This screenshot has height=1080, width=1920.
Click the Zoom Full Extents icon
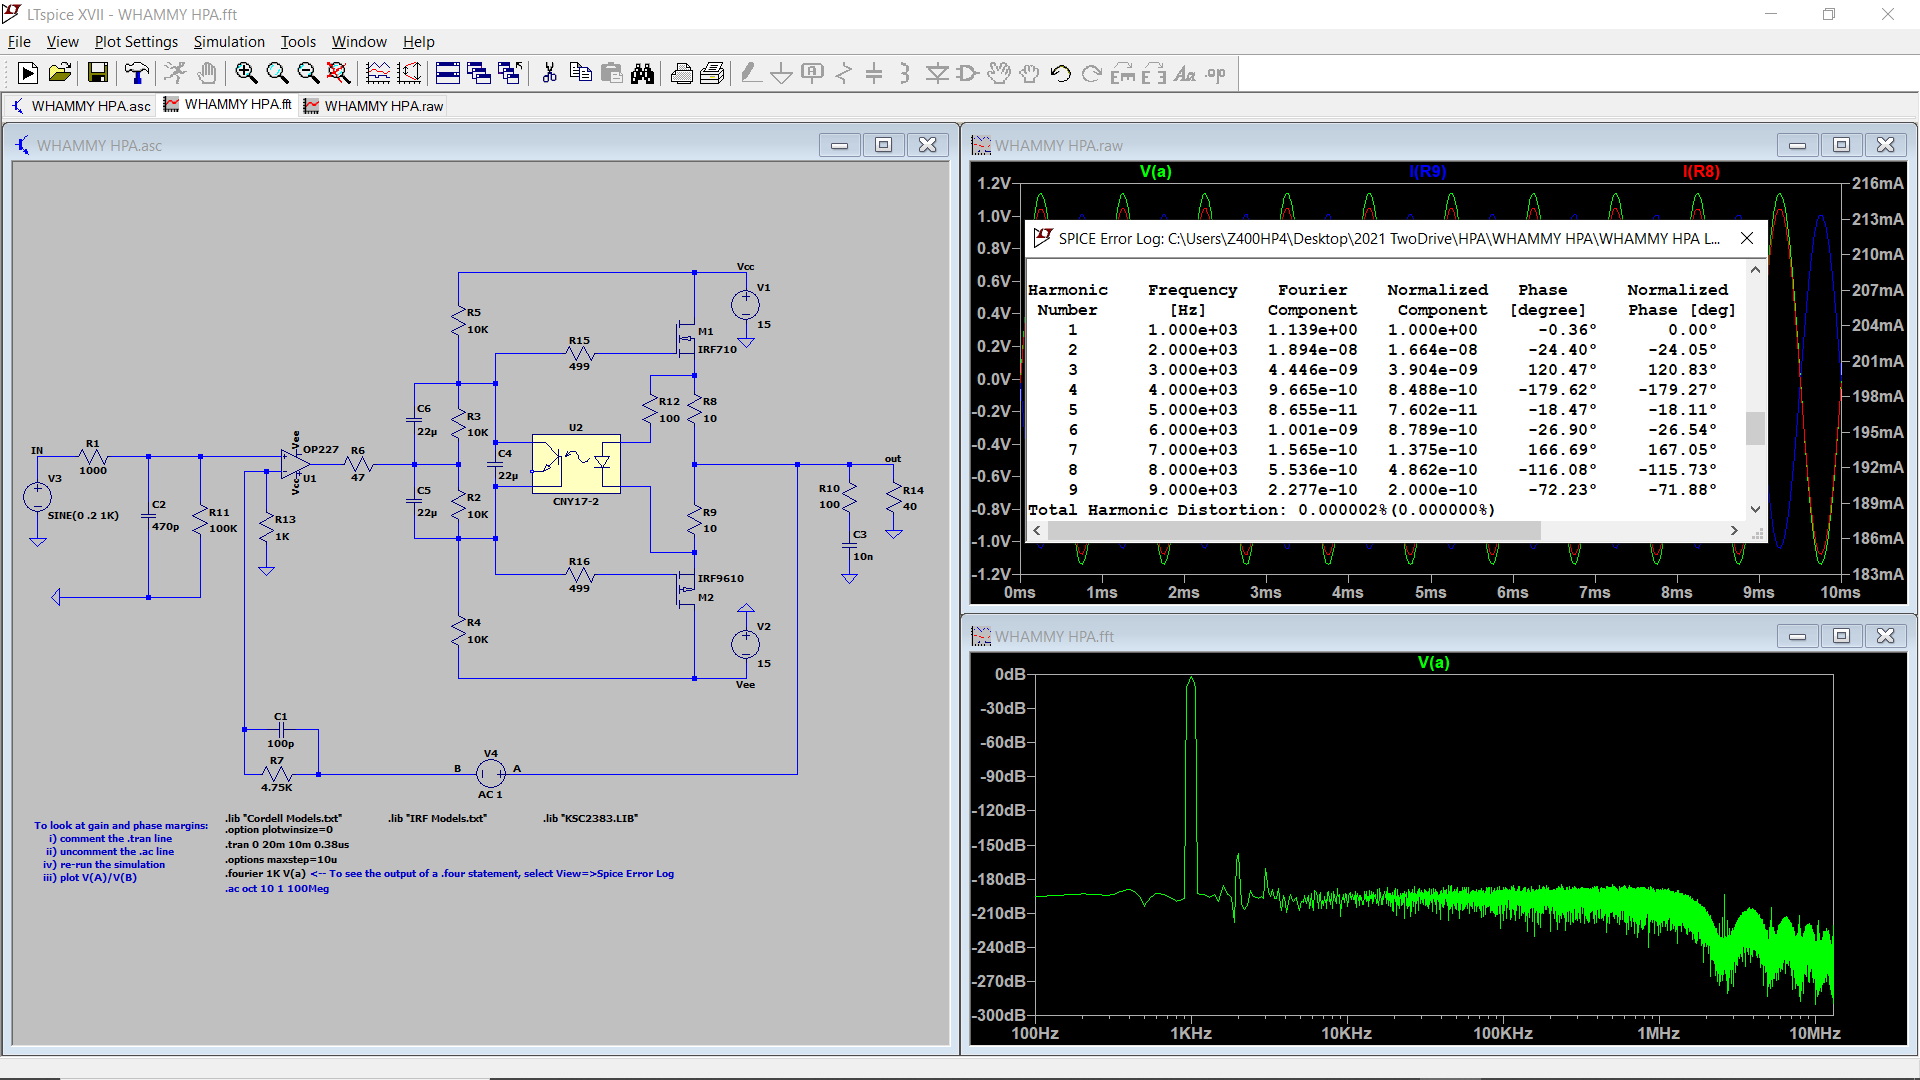click(339, 73)
